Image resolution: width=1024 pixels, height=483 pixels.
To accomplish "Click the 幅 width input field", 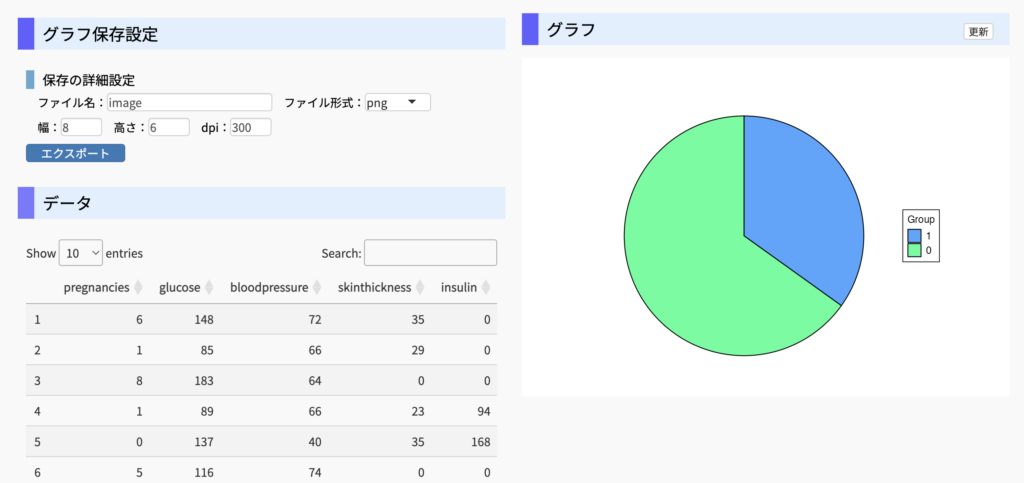I will click(x=82, y=127).
